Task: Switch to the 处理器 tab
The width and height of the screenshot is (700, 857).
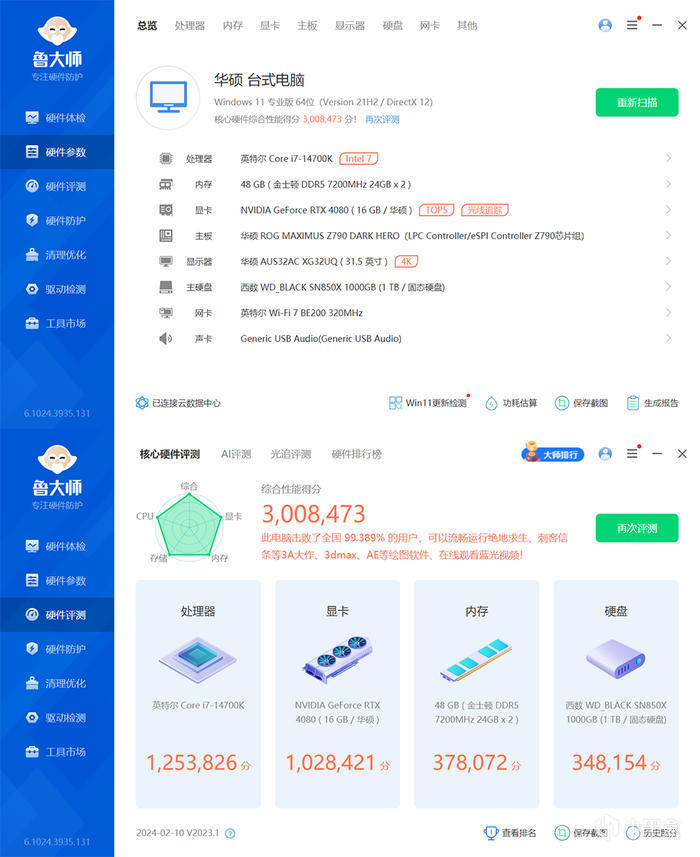Action: 190,25
